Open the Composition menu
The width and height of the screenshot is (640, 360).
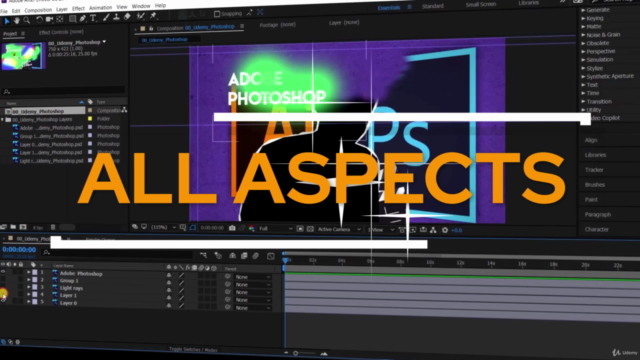coord(38,10)
